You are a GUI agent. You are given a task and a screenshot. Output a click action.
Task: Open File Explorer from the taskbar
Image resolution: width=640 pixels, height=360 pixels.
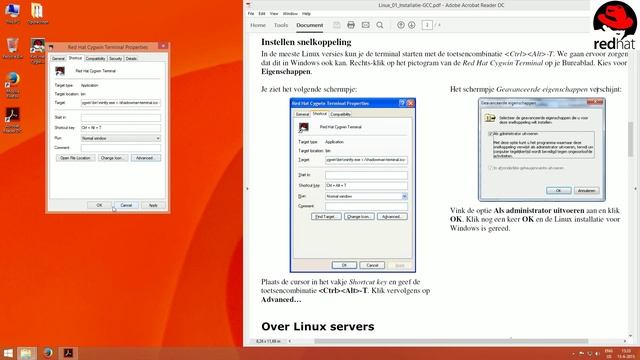26,353
